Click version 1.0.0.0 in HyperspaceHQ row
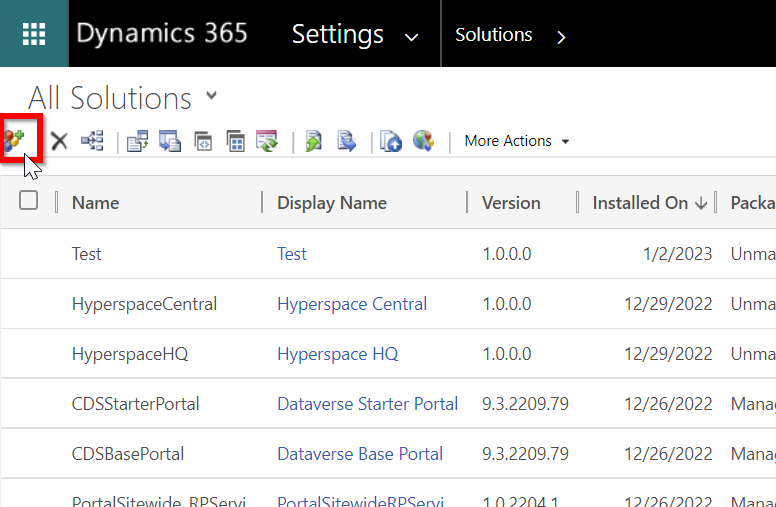 (507, 354)
